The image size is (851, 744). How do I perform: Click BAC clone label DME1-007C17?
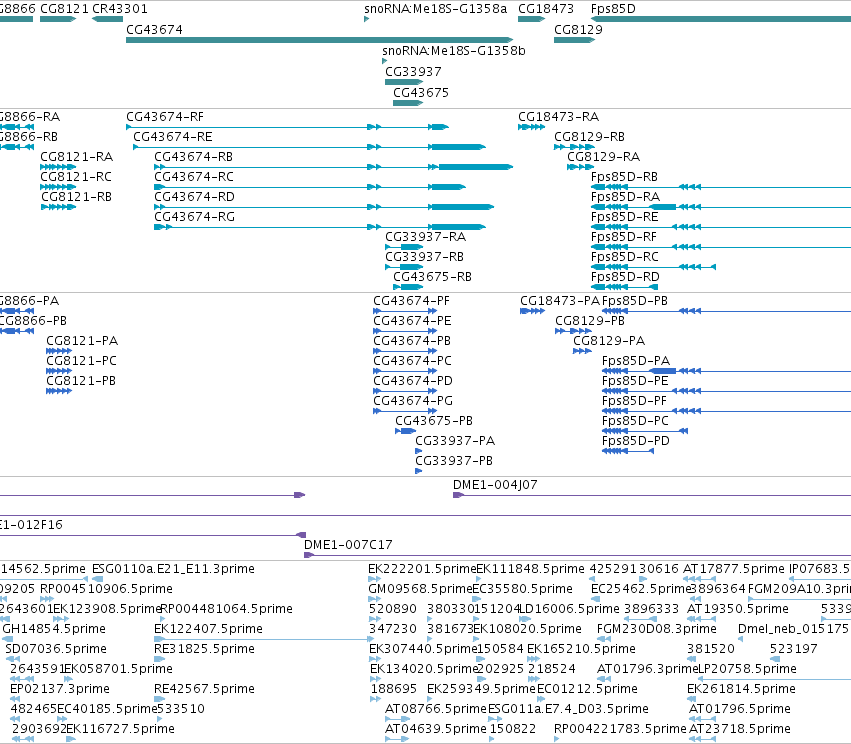[348, 545]
